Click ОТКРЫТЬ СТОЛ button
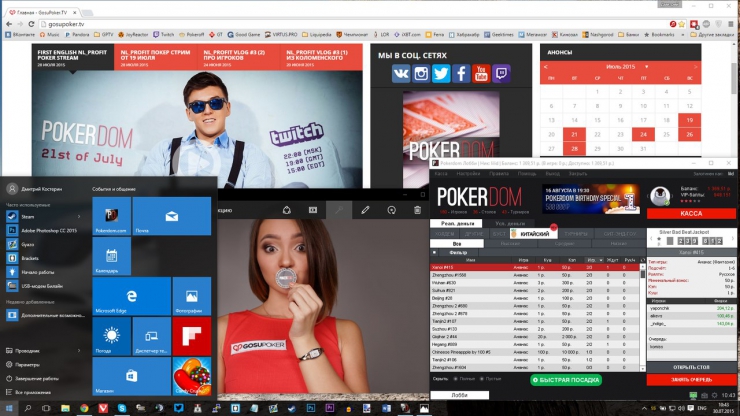 691,367
